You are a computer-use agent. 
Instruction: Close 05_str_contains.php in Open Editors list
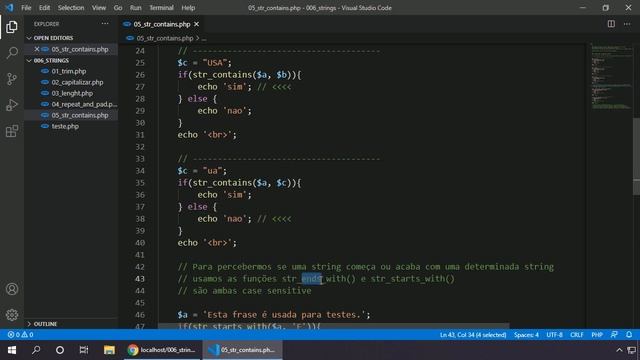pyautogui.click(x=37, y=49)
